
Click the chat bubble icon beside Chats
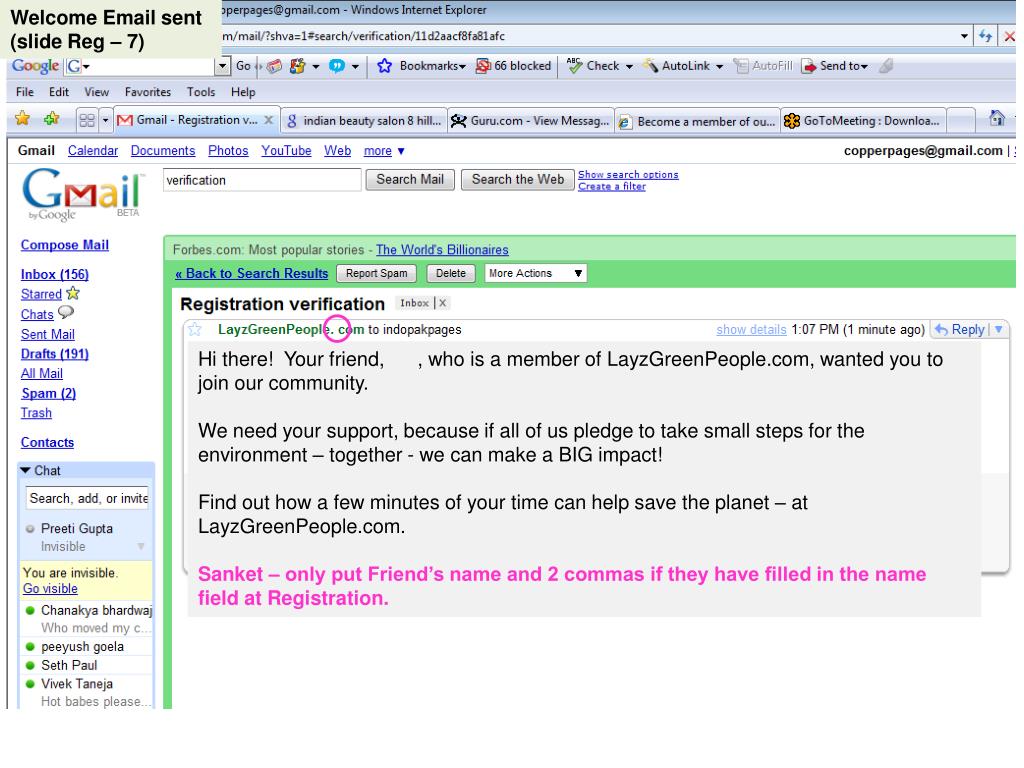click(66, 312)
